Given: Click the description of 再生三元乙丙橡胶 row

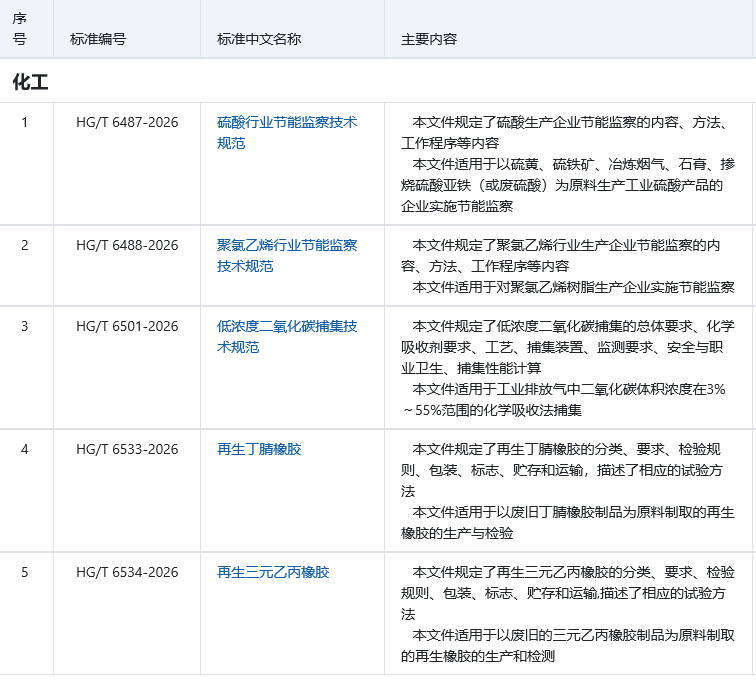Looking at the screenshot, I should coord(567,614).
